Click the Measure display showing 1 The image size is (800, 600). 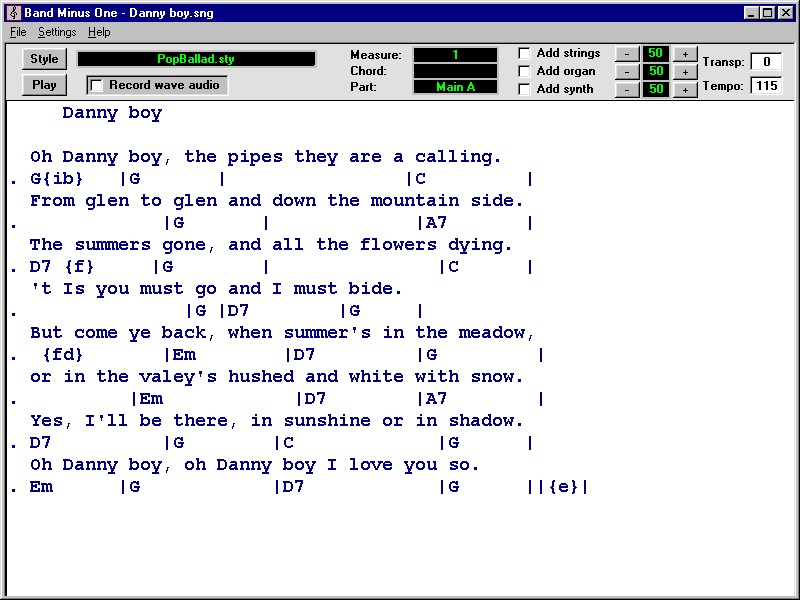pos(455,55)
